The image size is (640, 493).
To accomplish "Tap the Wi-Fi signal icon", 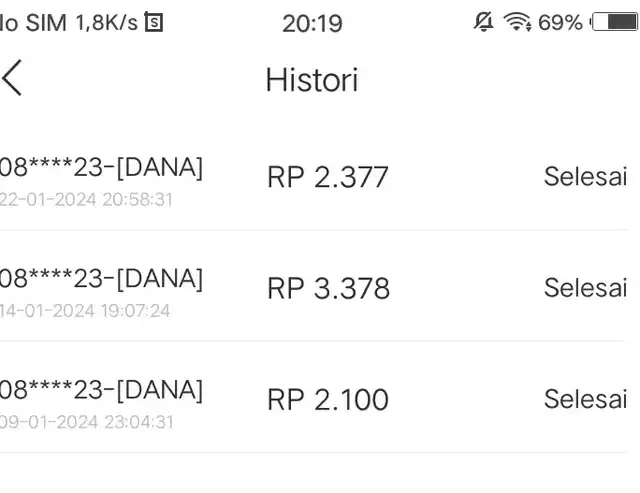I will point(517,22).
